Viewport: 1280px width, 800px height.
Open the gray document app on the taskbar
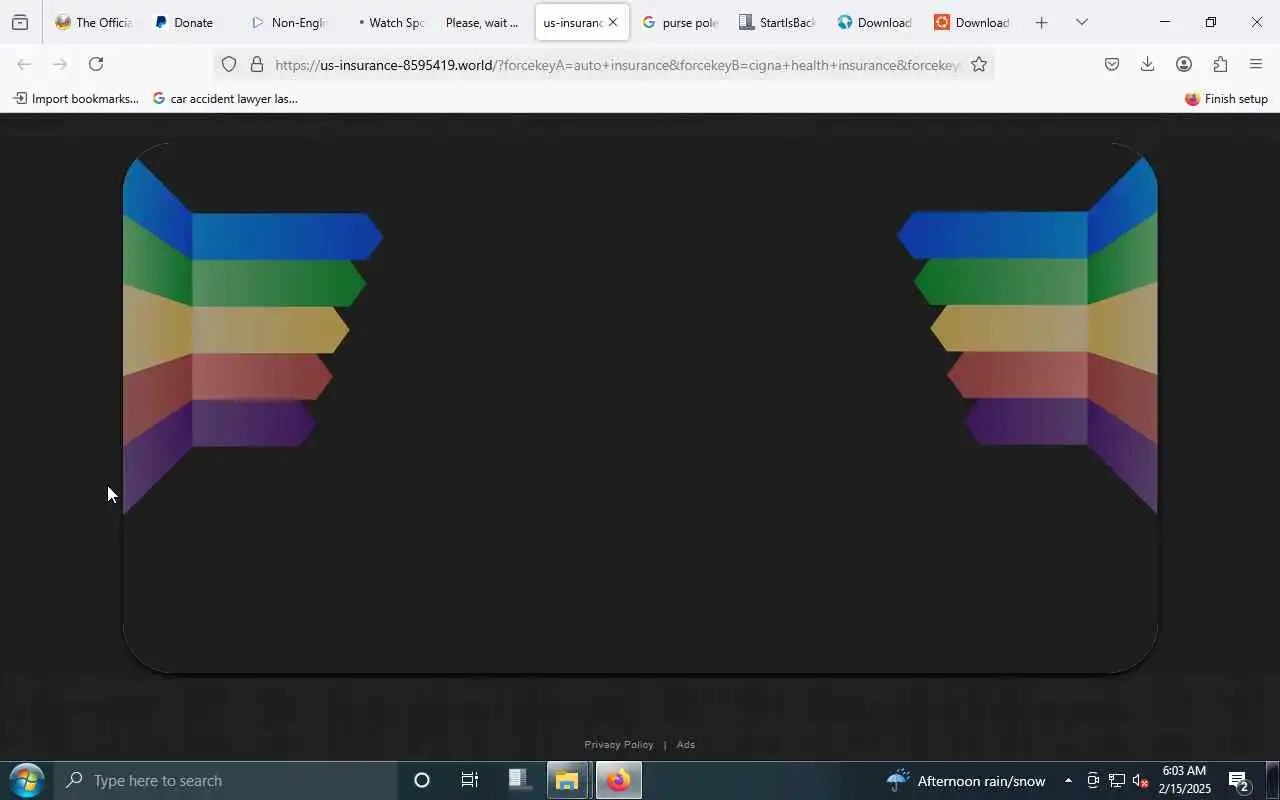pos(519,780)
